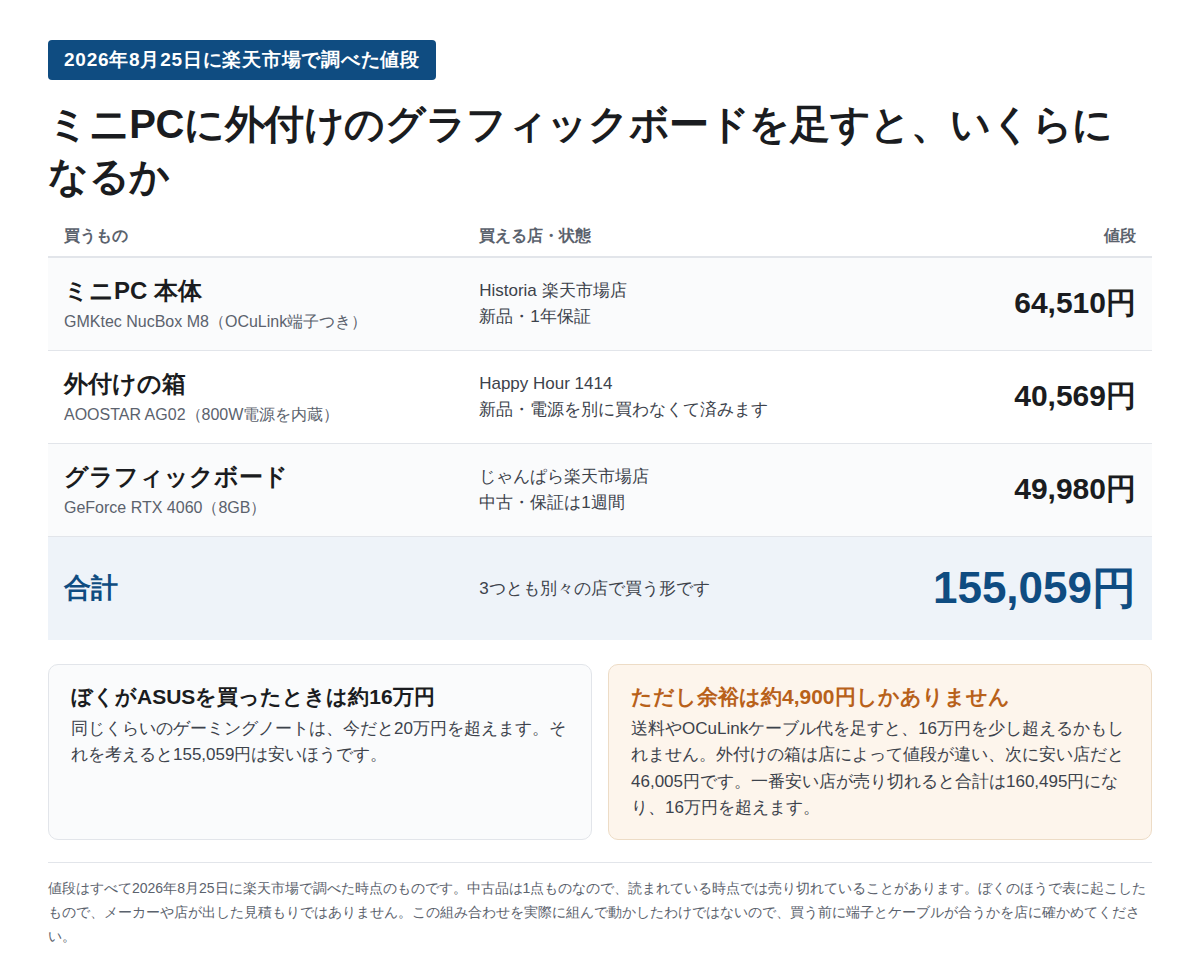This screenshot has height=979, width=1200.
Task: Click the item name '外付けの箱'
Action: (x=124, y=384)
